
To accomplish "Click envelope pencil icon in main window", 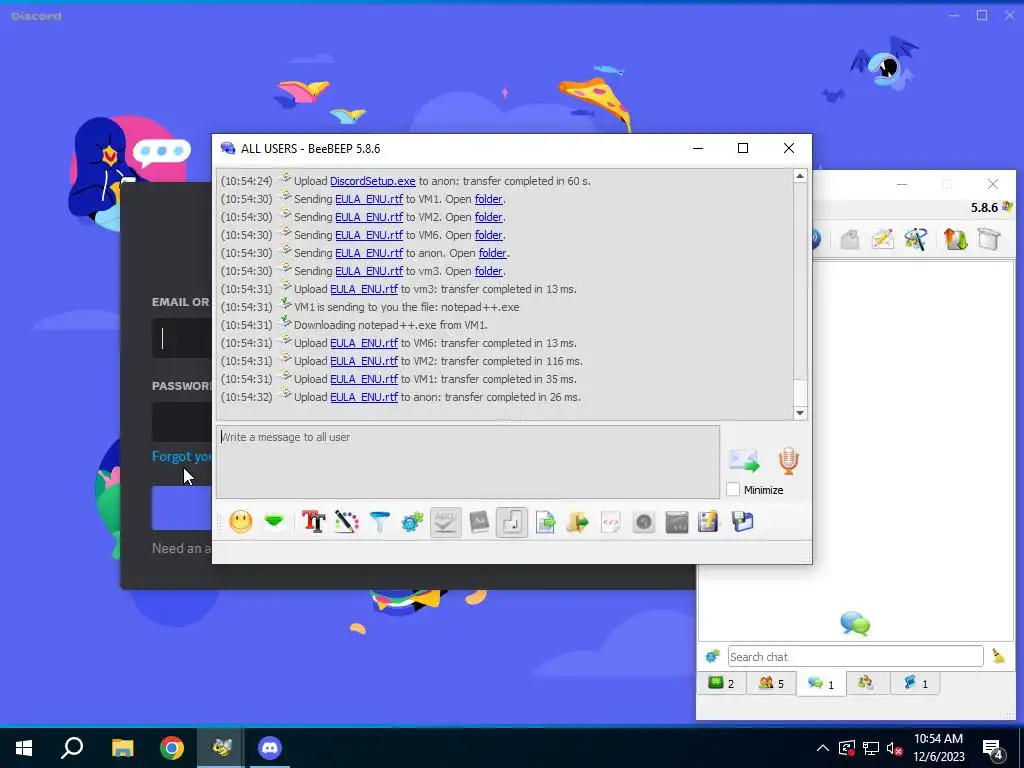I will point(882,239).
